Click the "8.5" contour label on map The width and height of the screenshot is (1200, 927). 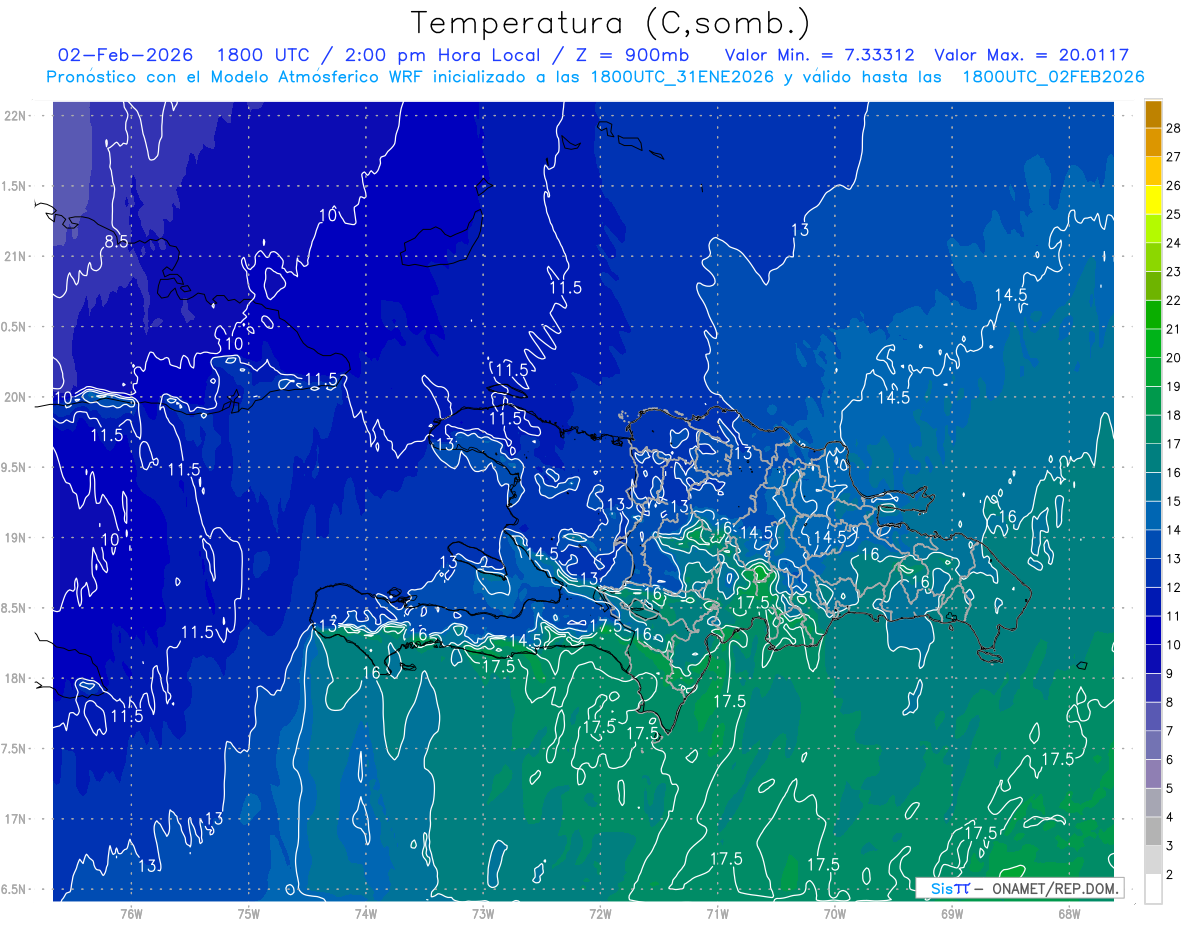pyautogui.click(x=116, y=241)
